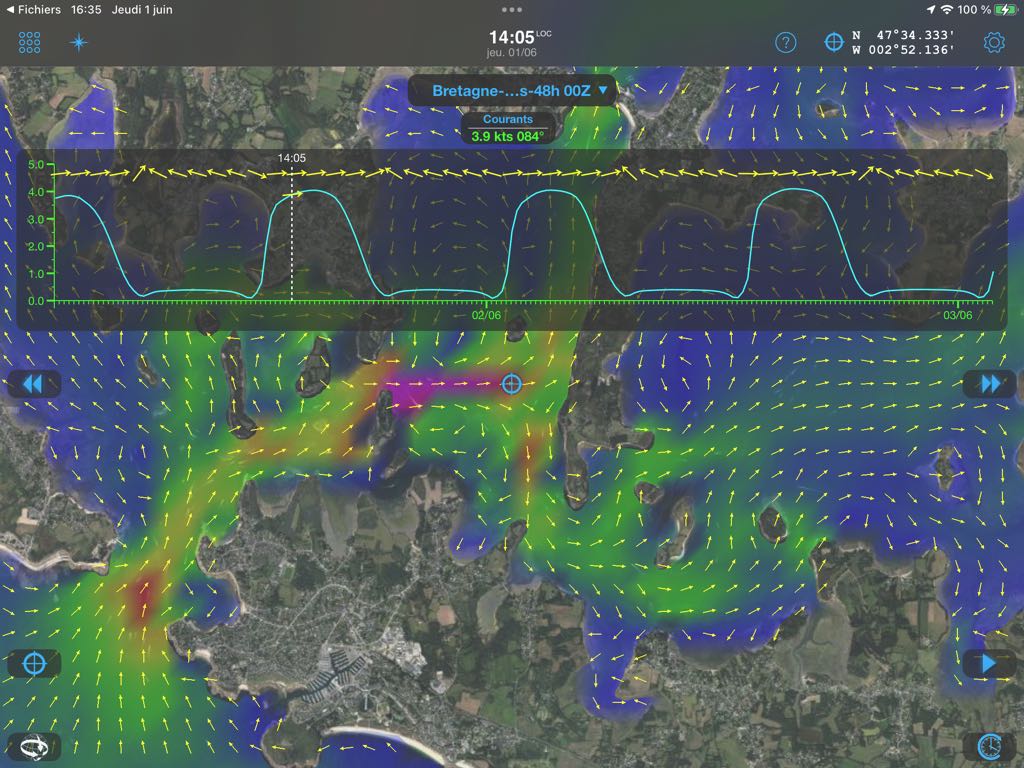
Task: Tap the GPS coordinates readout
Action: [903, 42]
